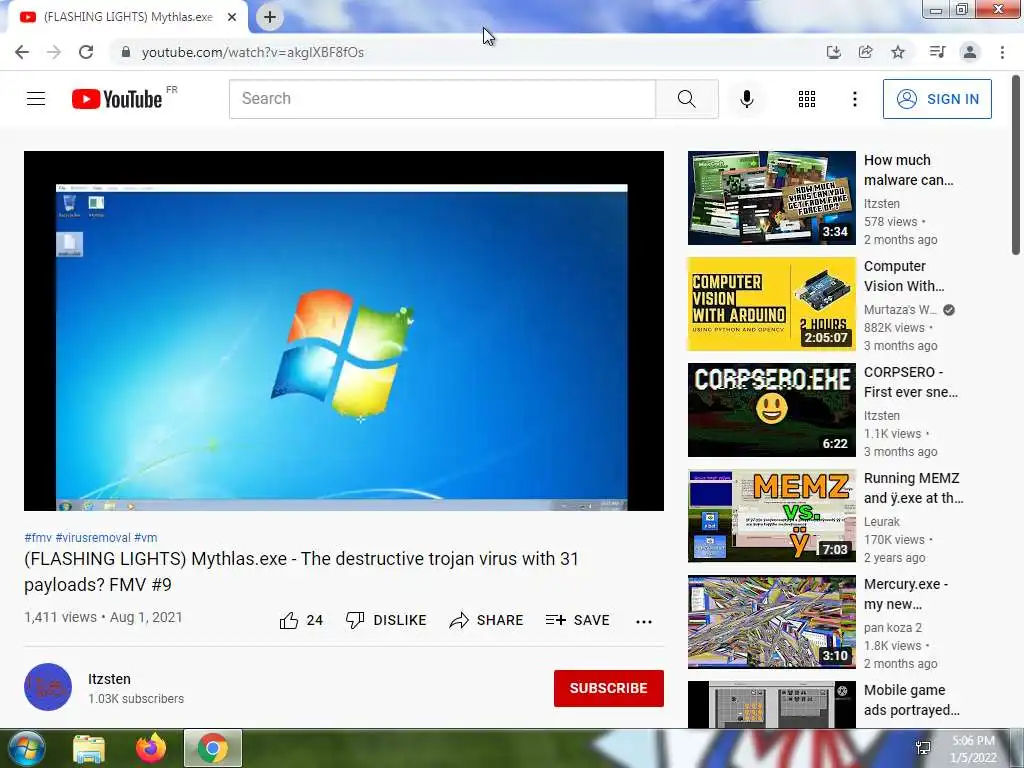
Task: Click the video player to play
Action: click(x=344, y=330)
